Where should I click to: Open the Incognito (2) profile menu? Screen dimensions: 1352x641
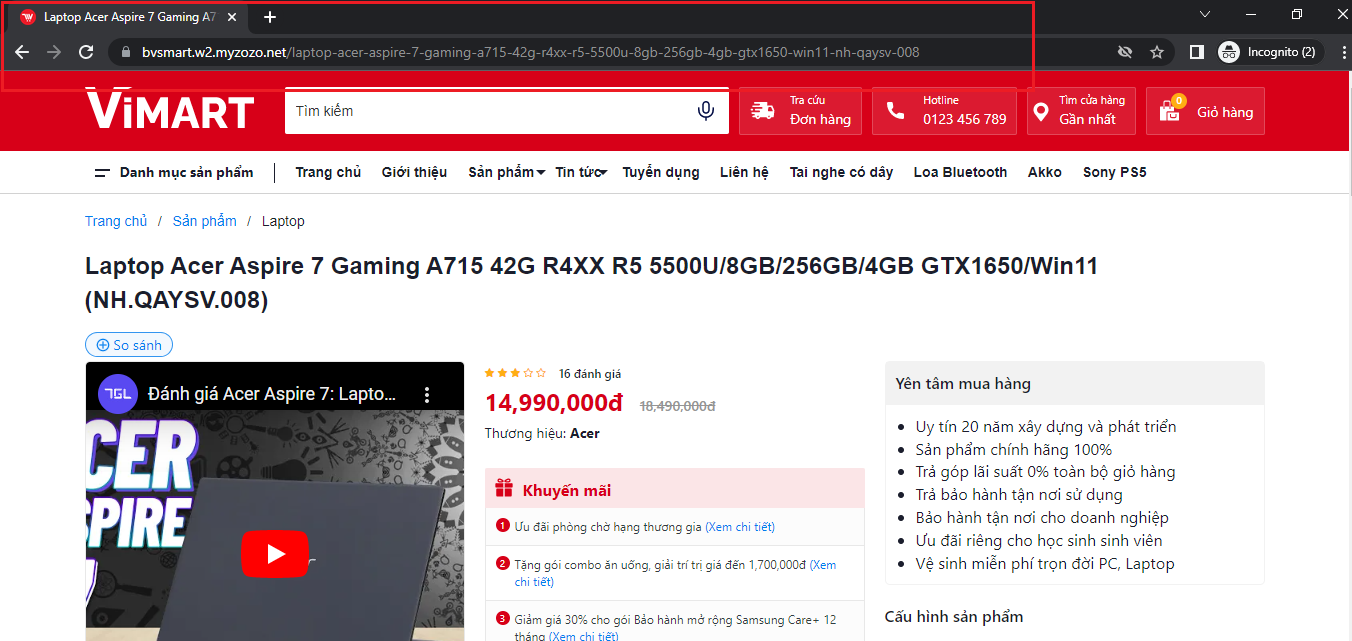pos(1270,52)
